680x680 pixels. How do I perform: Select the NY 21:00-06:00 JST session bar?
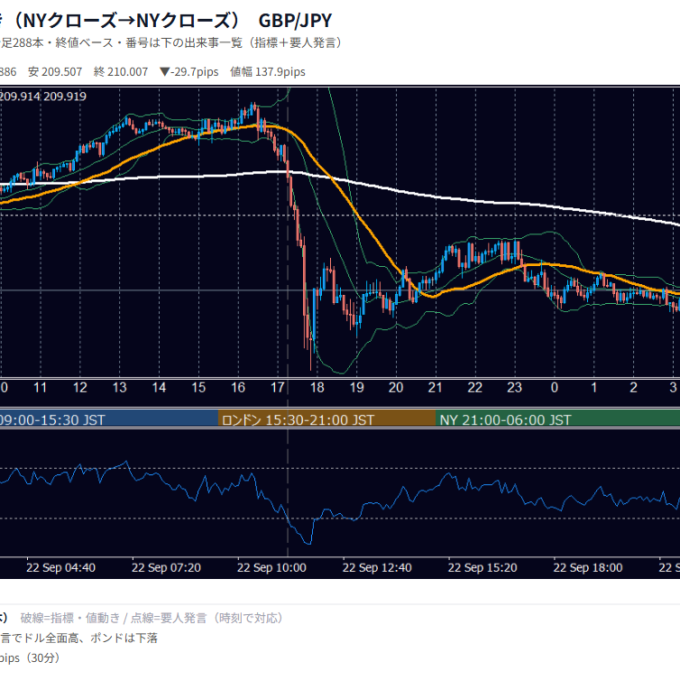[x=558, y=420]
